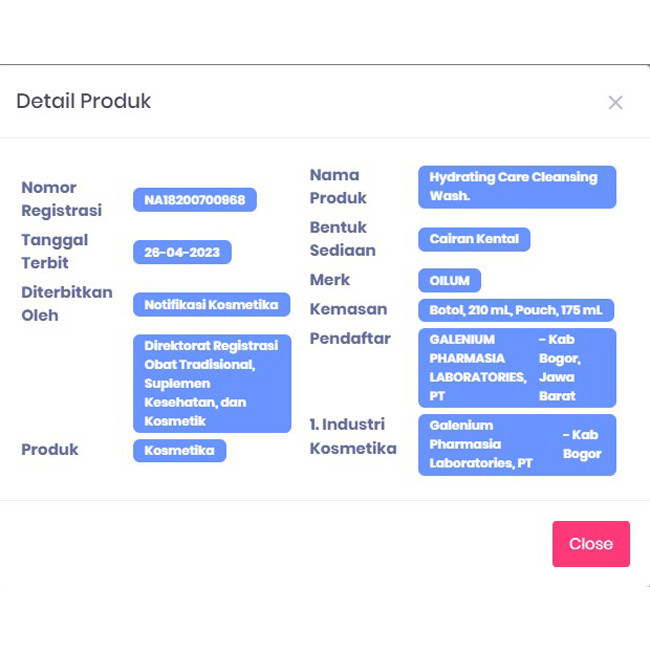This screenshot has width=650, height=650.
Task: Click the Nomor Registrasi label
Action: (x=62, y=199)
